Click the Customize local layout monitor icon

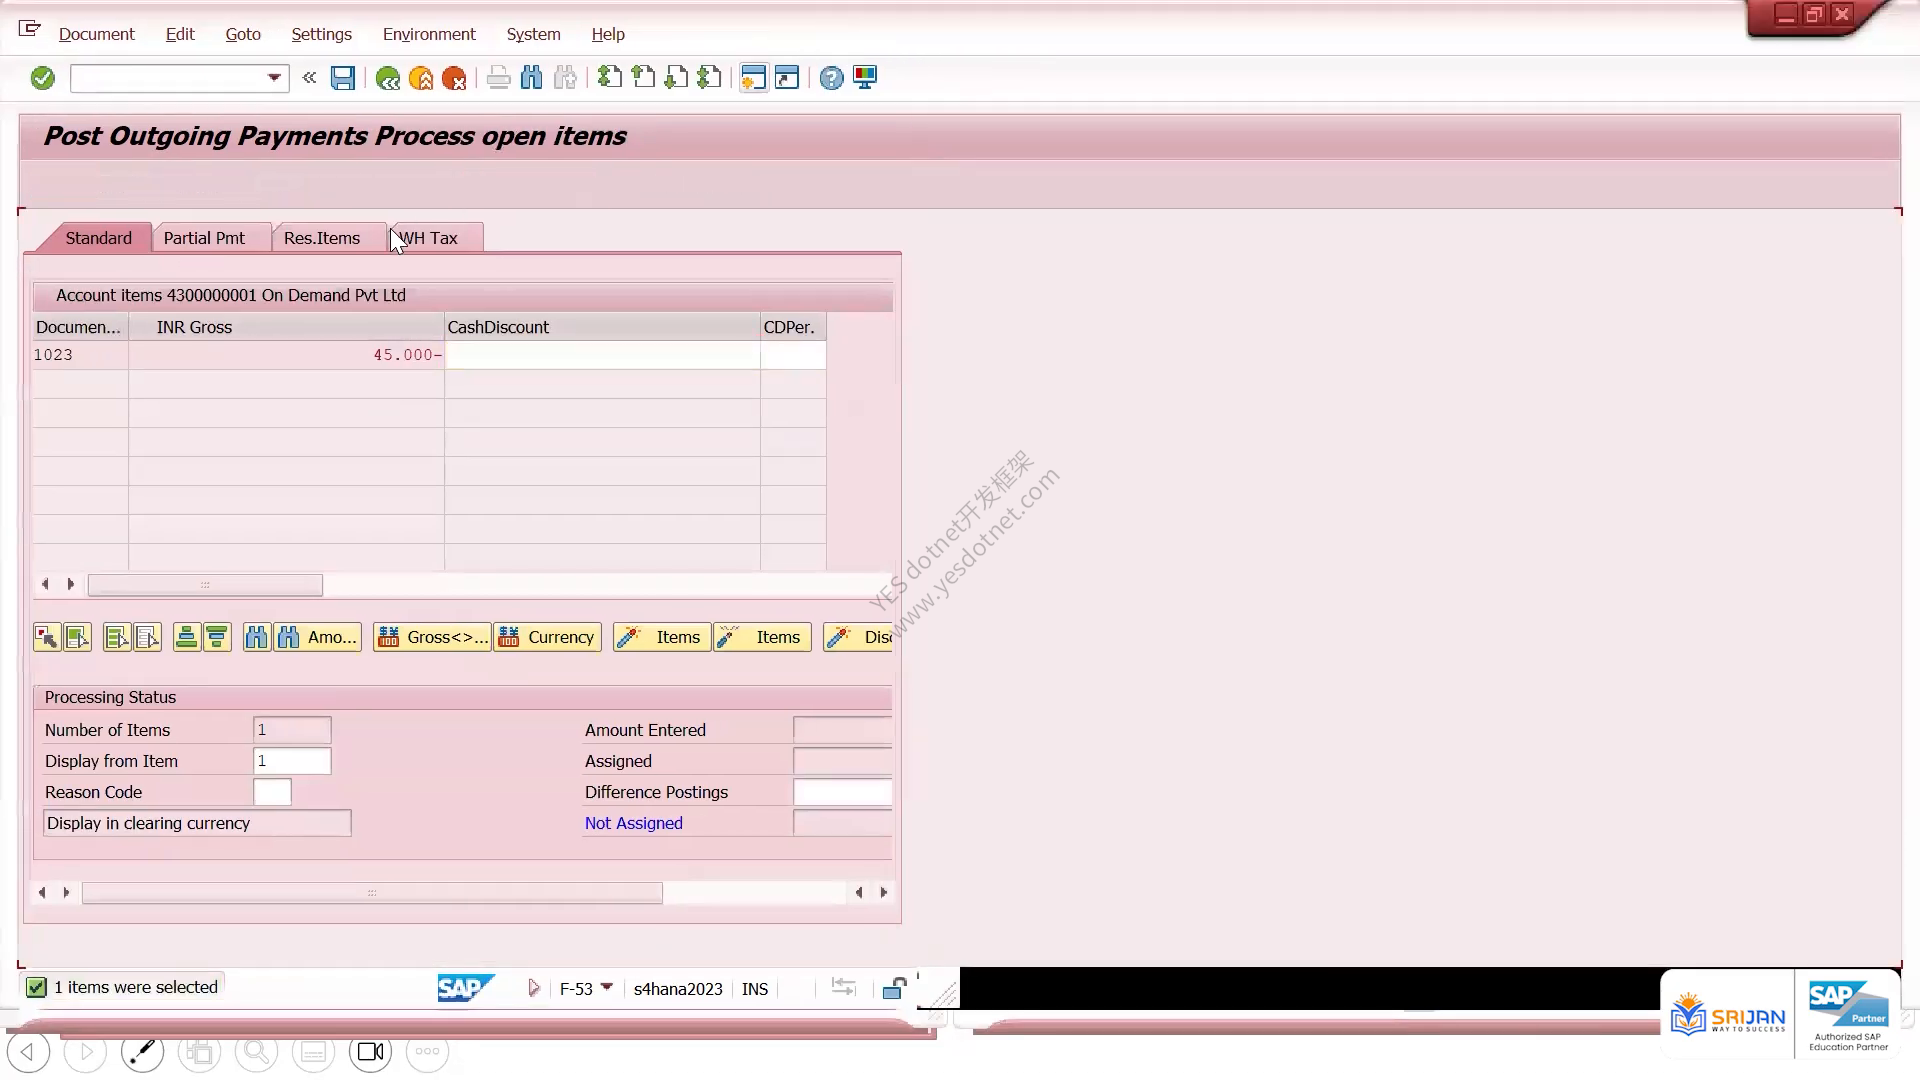click(865, 78)
